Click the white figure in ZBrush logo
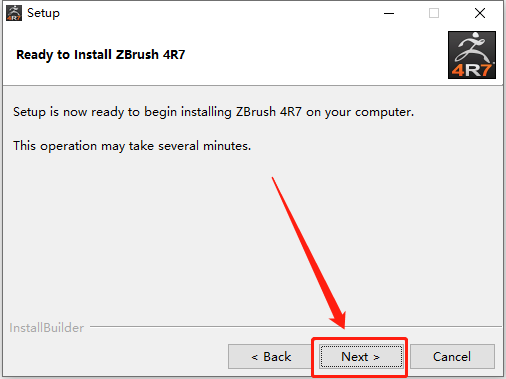 (472, 47)
